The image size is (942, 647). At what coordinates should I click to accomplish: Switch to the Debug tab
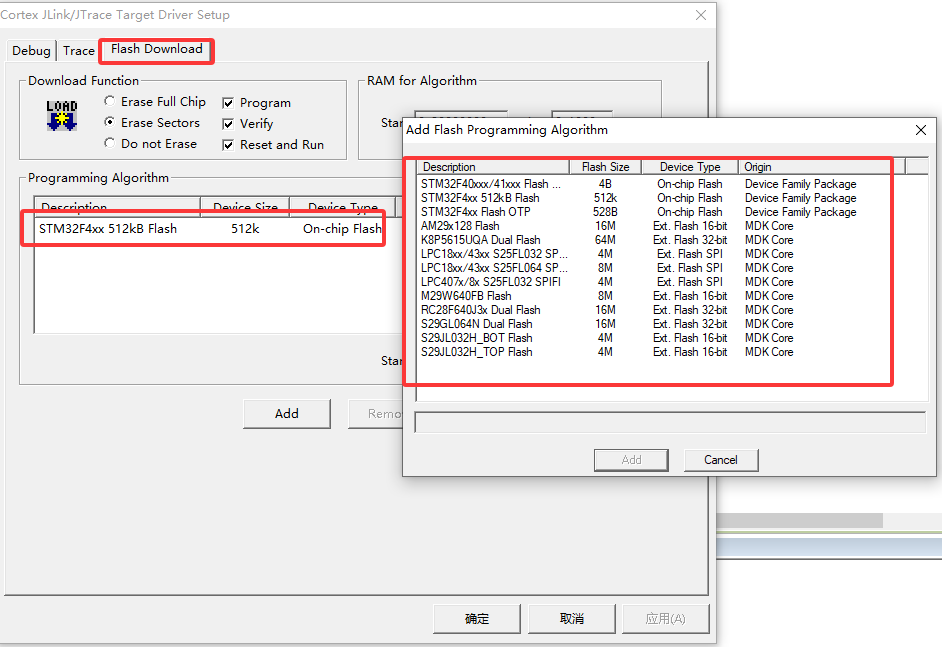click(x=31, y=50)
